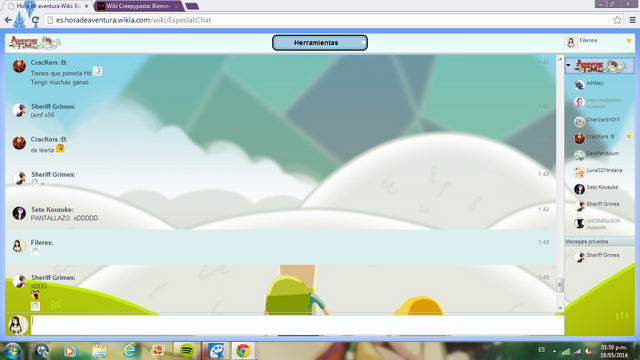Open the Herramientas dropdown menu
This screenshot has height=360, width=640.
tap(320, 42)
